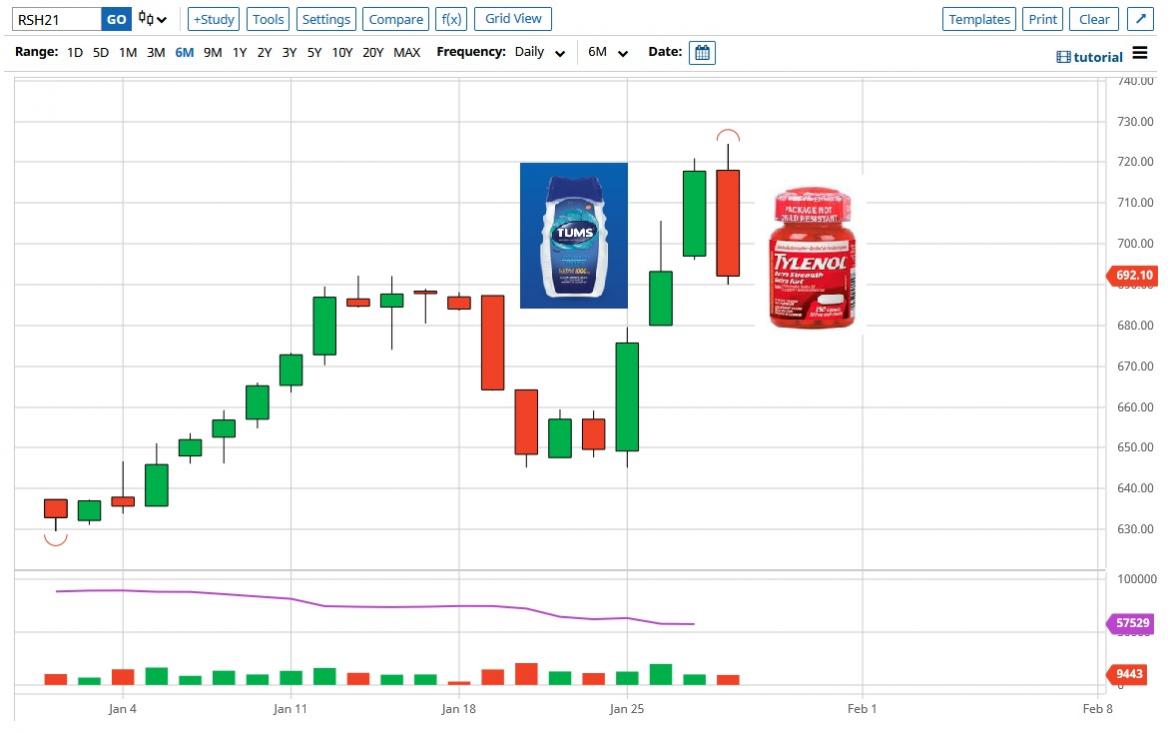Expand the Daily frequency dropdown
The image size is (1171, 733).
[x=540, y=53]
